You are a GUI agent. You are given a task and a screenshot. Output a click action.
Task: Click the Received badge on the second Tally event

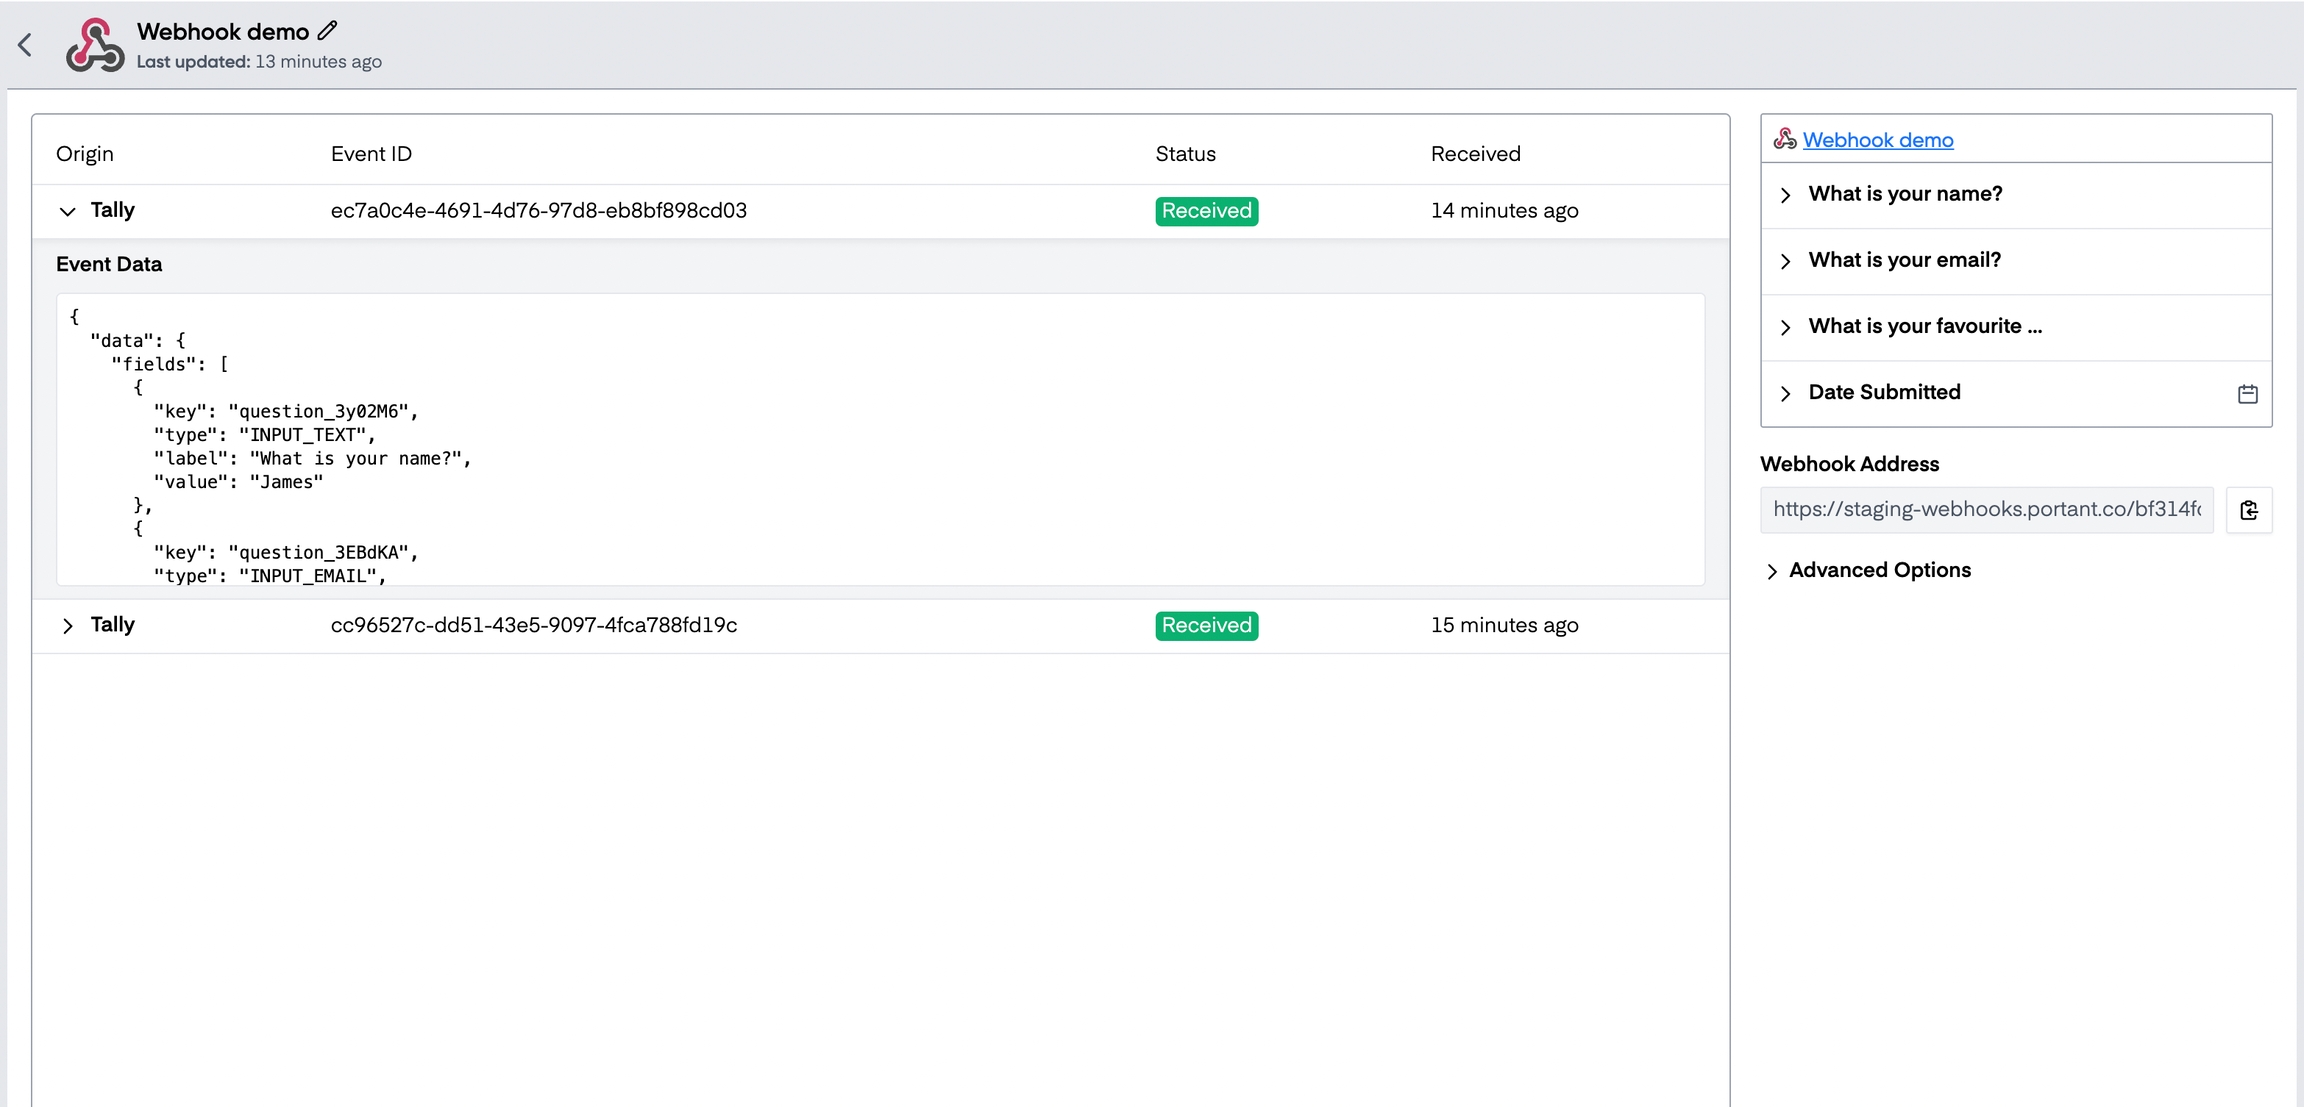click(1205, 625)
